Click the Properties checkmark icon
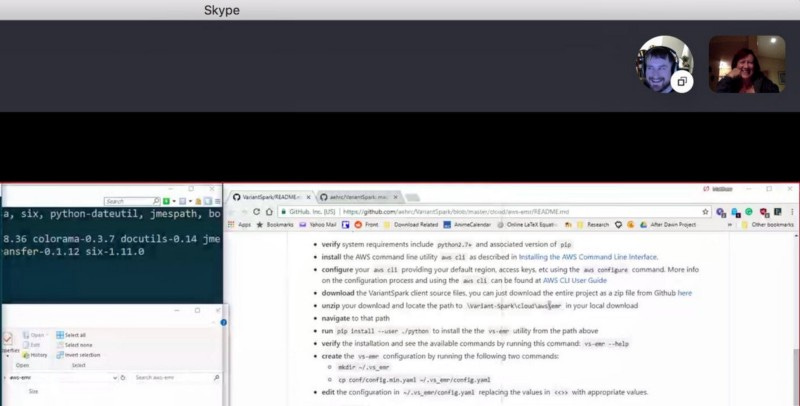The width and height of the screenshot is (800, 406). point(7,339)
